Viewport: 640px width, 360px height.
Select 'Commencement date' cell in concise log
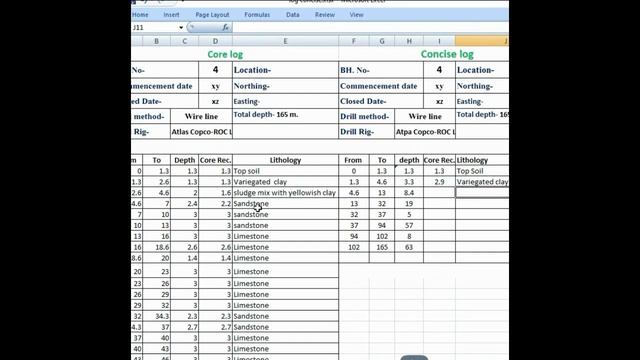point(381,86)
